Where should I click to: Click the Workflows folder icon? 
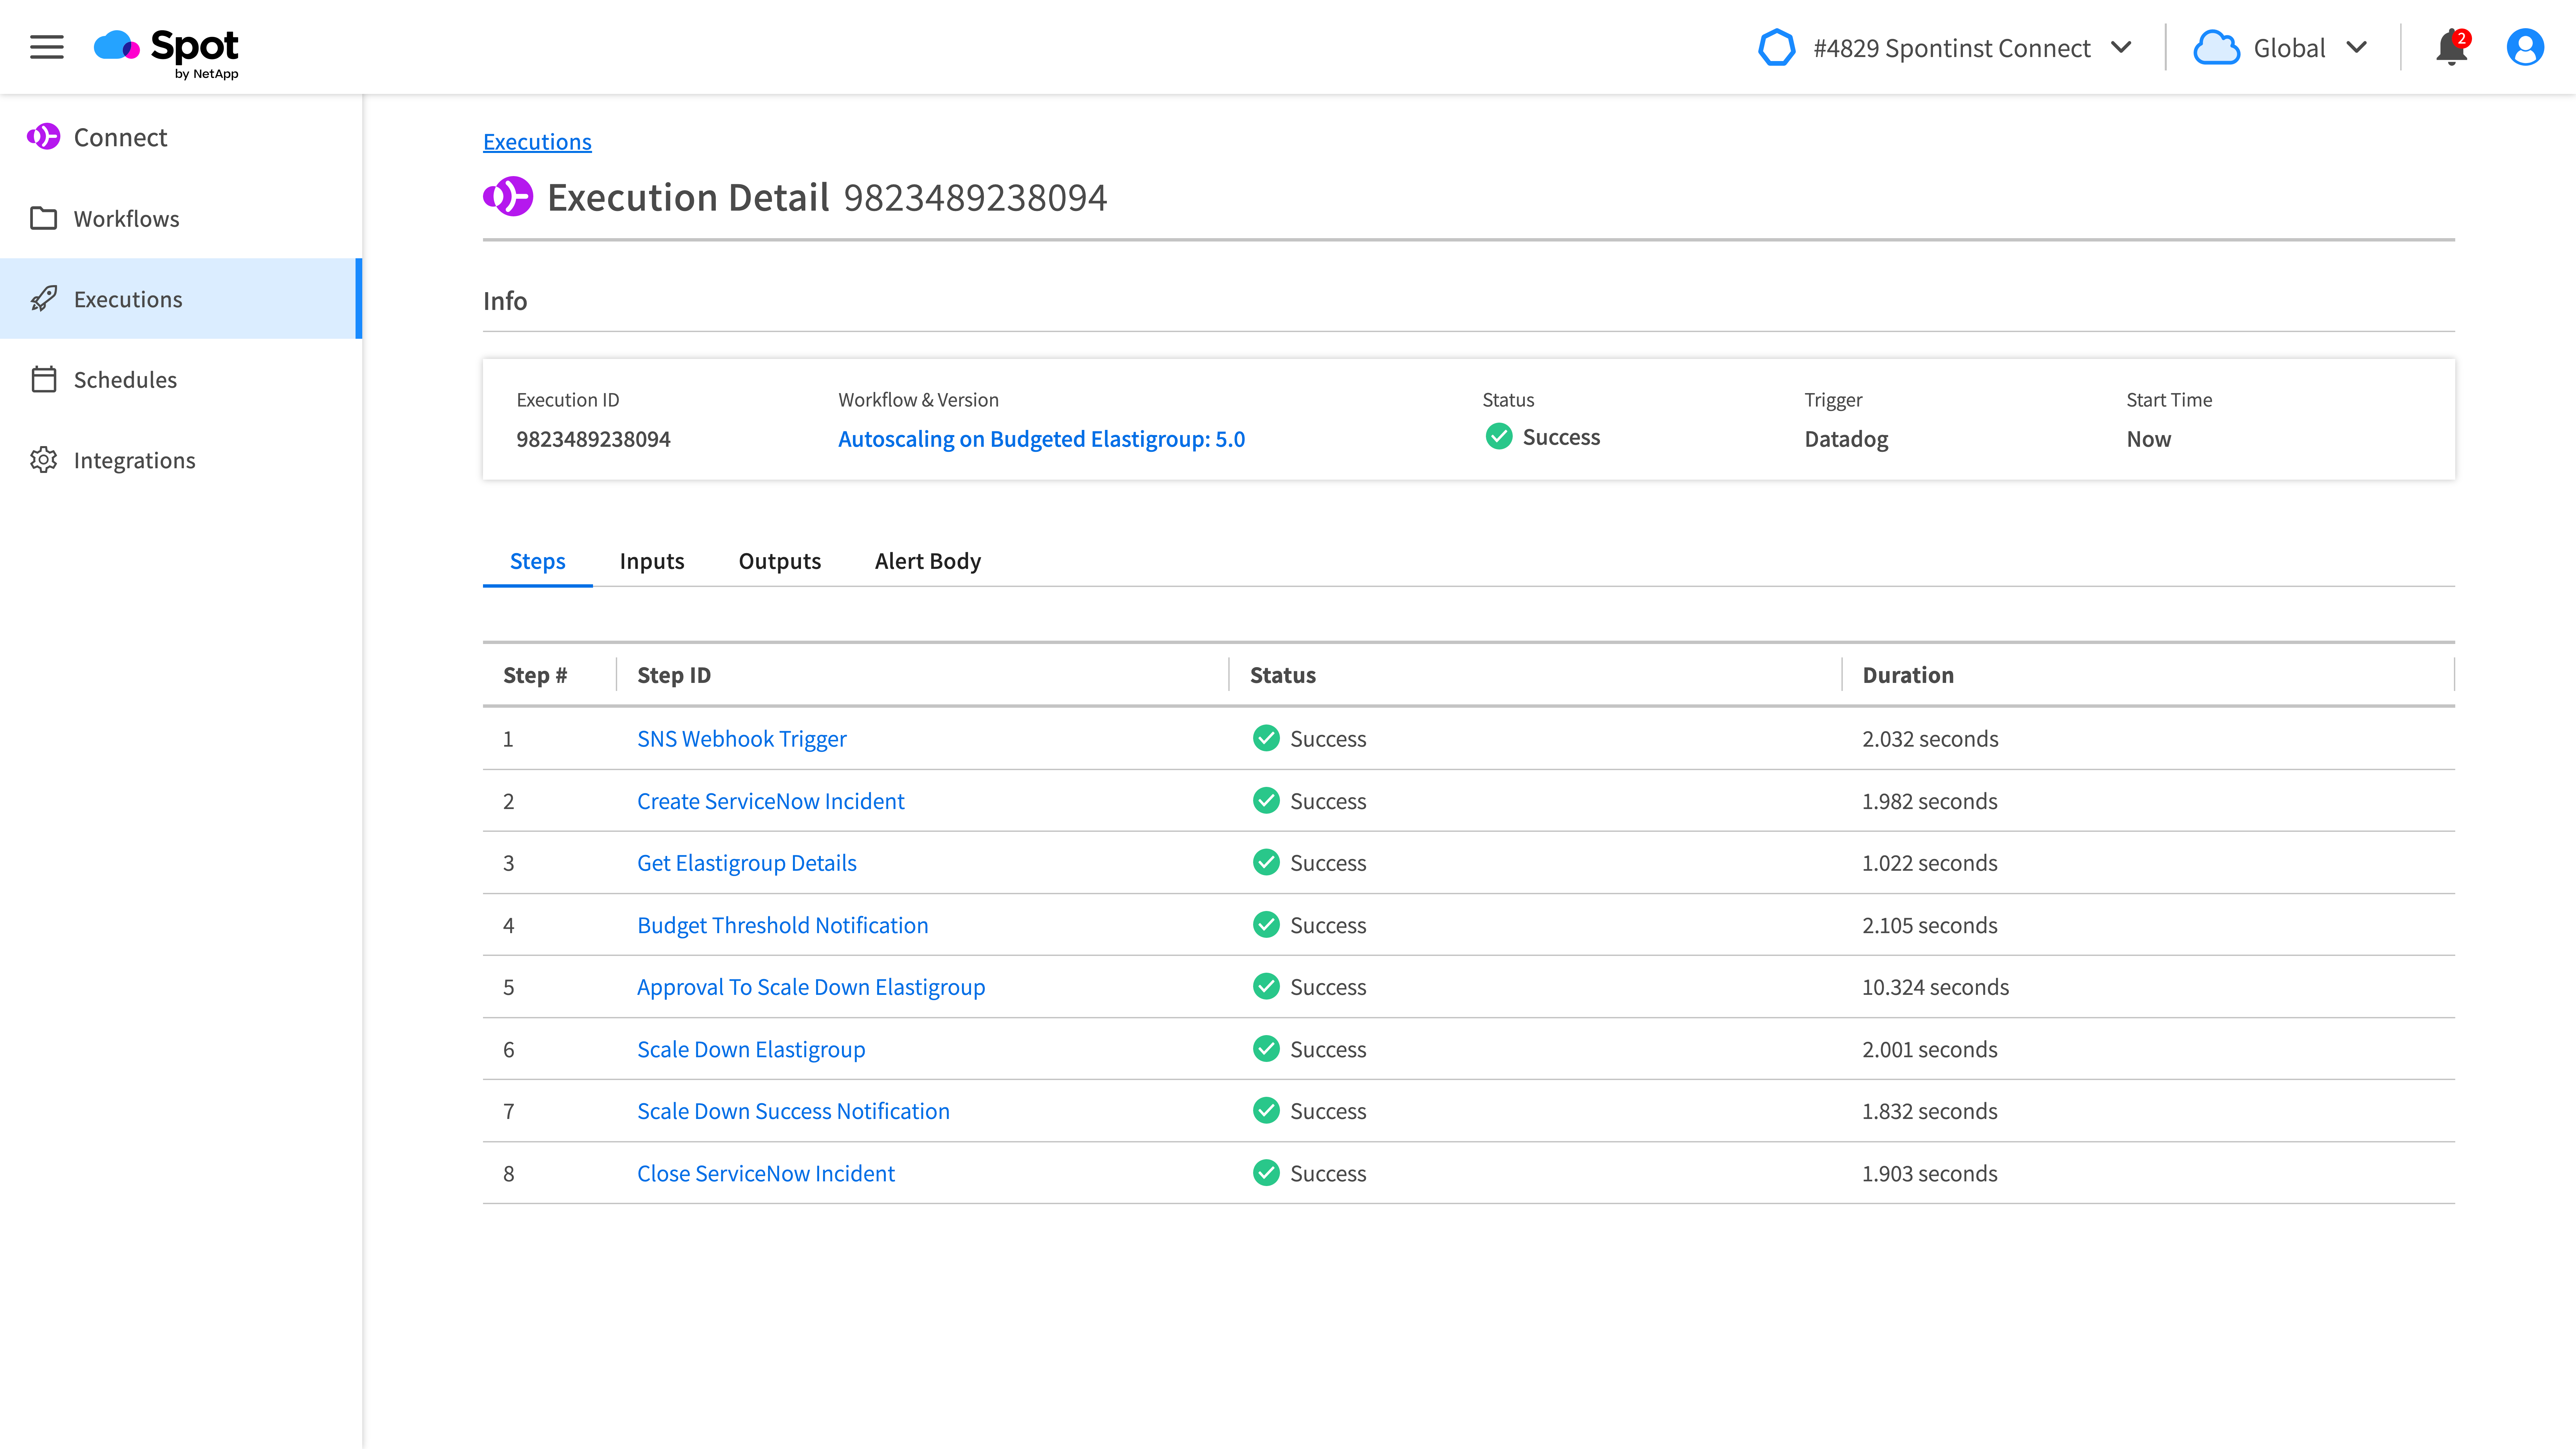coord(43,218)
